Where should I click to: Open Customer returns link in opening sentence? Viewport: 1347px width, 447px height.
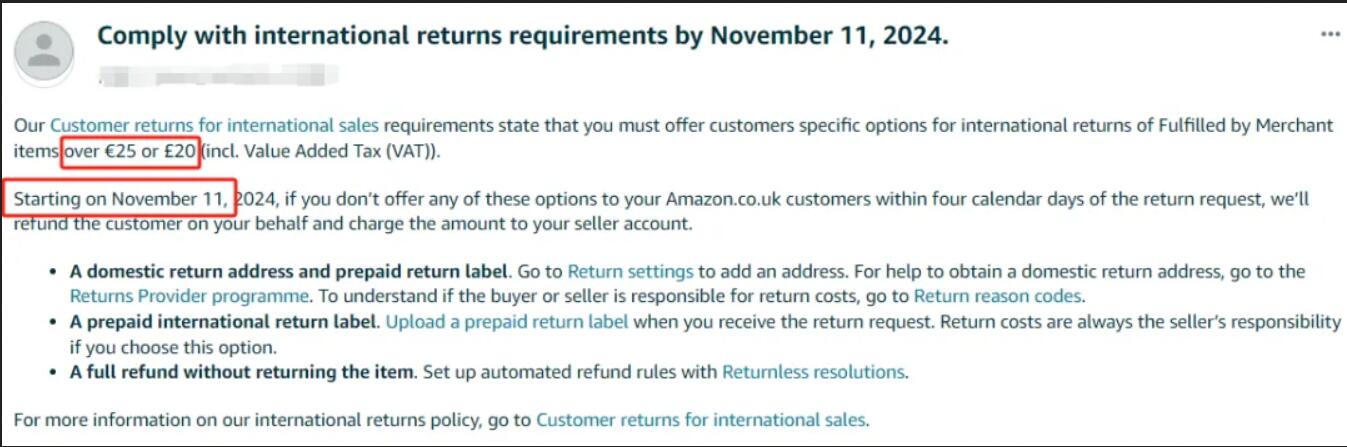click(214, 126)
